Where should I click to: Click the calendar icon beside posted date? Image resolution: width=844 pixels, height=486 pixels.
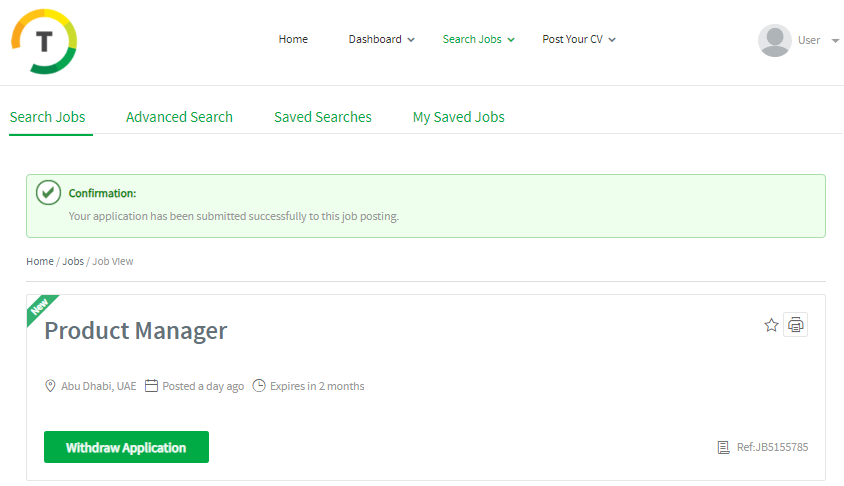[152, 386]
